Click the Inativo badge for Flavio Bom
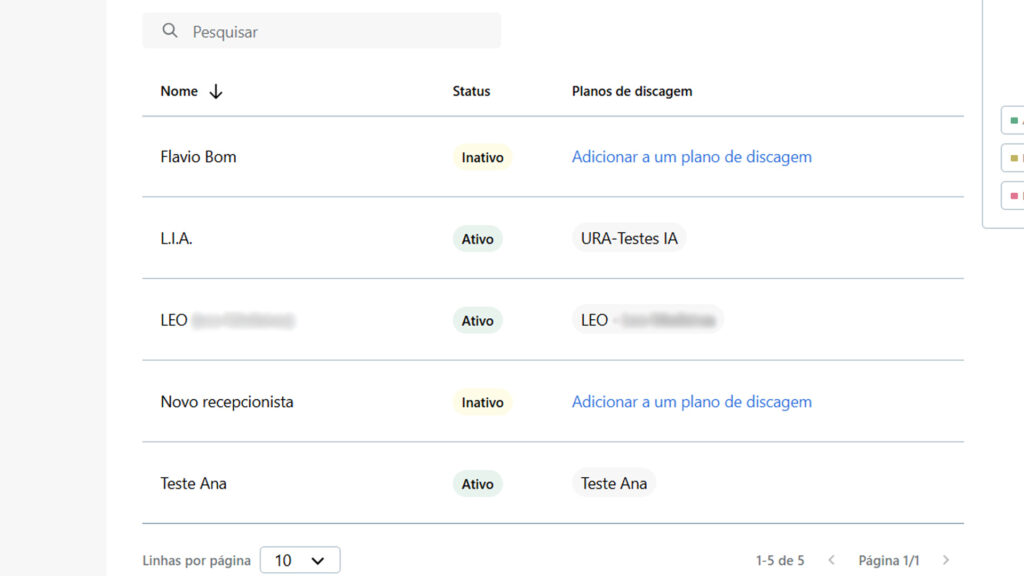This screenshot has height=576, width=1024. (x=482, y=157)
